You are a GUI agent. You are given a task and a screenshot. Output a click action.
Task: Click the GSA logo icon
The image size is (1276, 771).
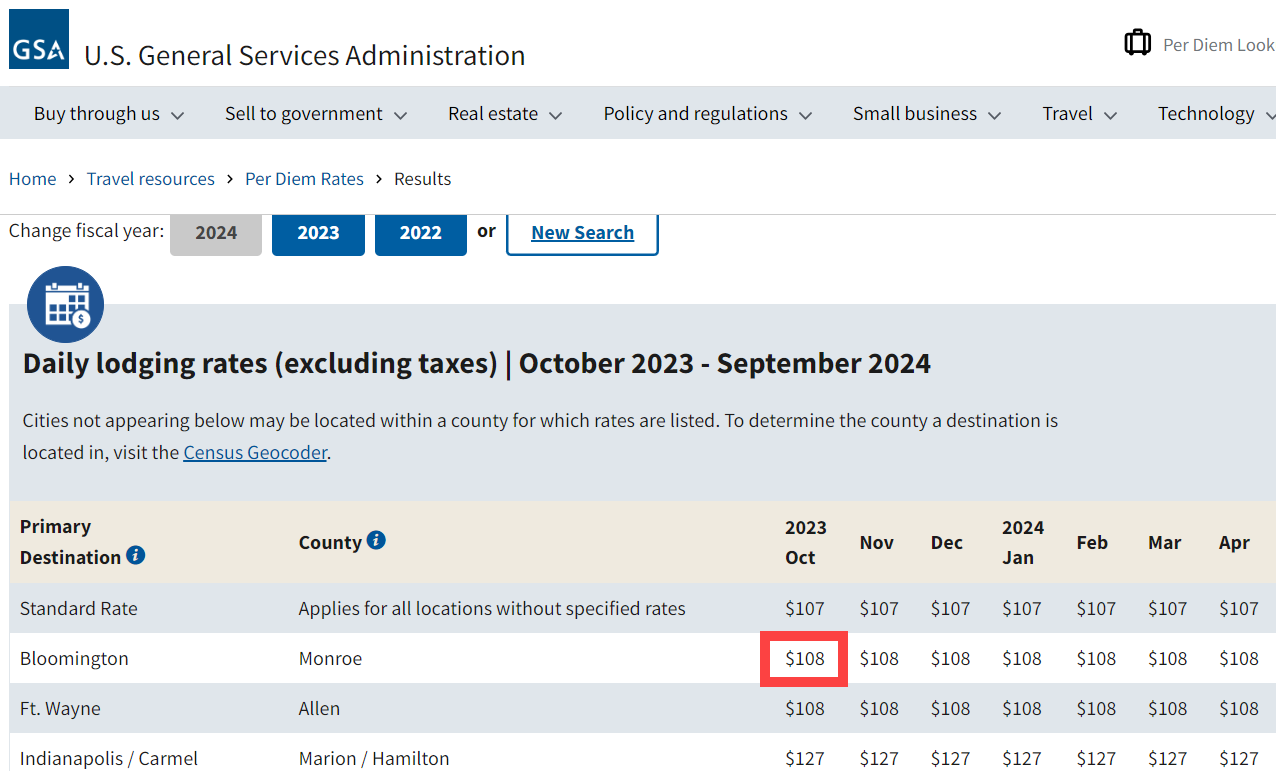[x=39, y=39]
